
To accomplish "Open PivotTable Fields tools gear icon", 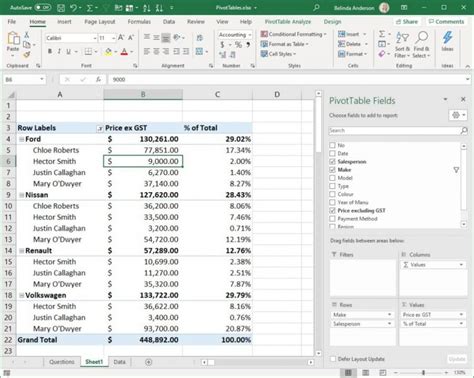I will [x=456, y=115].
